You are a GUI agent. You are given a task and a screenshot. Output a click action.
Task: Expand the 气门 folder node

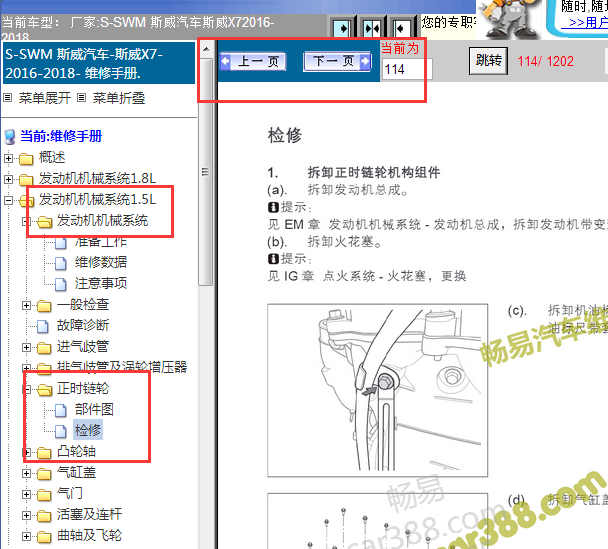click(x=26, y=494)
